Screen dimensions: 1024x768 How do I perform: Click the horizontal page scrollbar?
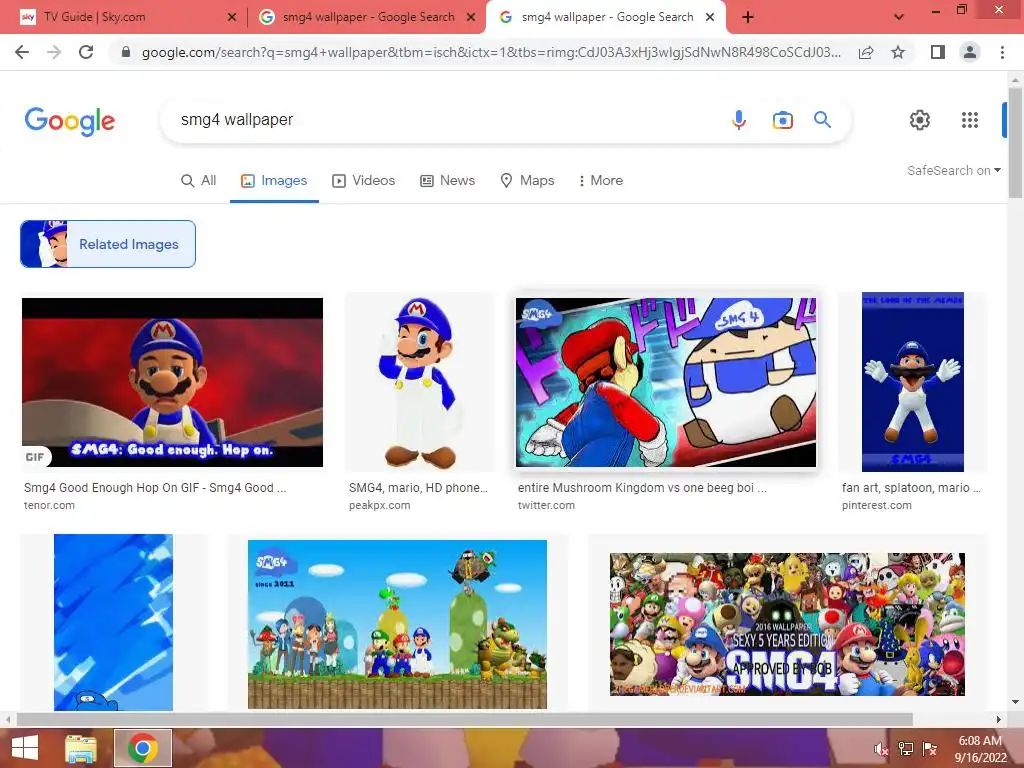464,719
